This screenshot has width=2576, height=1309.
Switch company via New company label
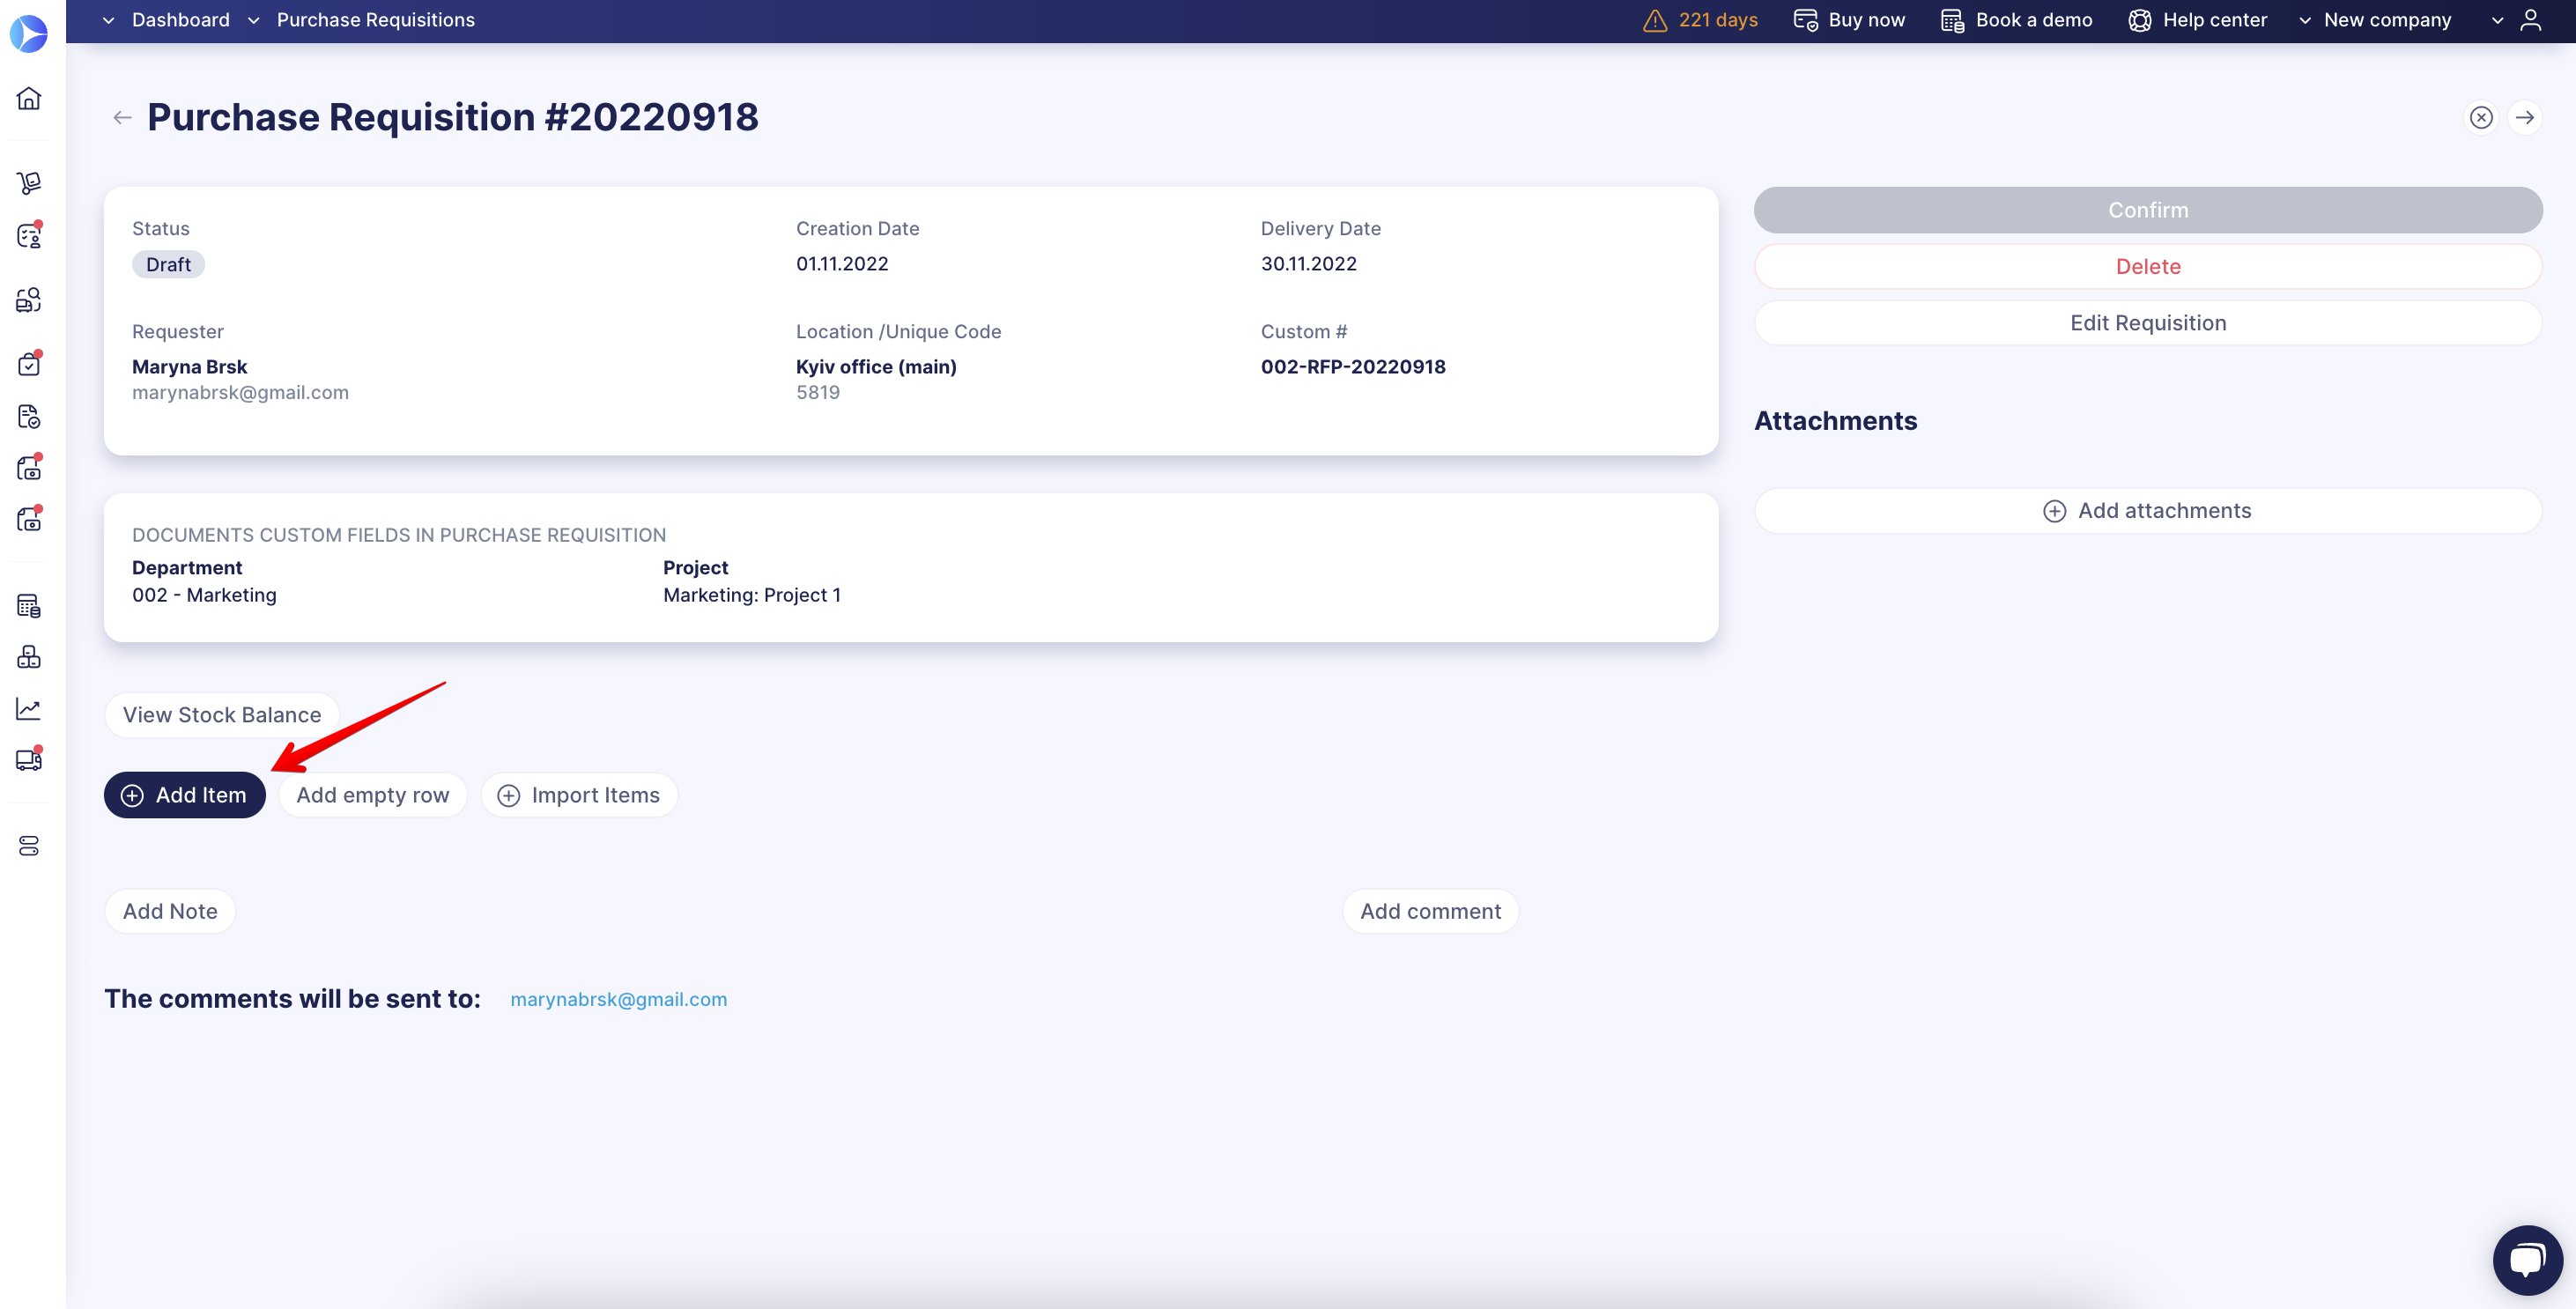(x=2387, y=20)
